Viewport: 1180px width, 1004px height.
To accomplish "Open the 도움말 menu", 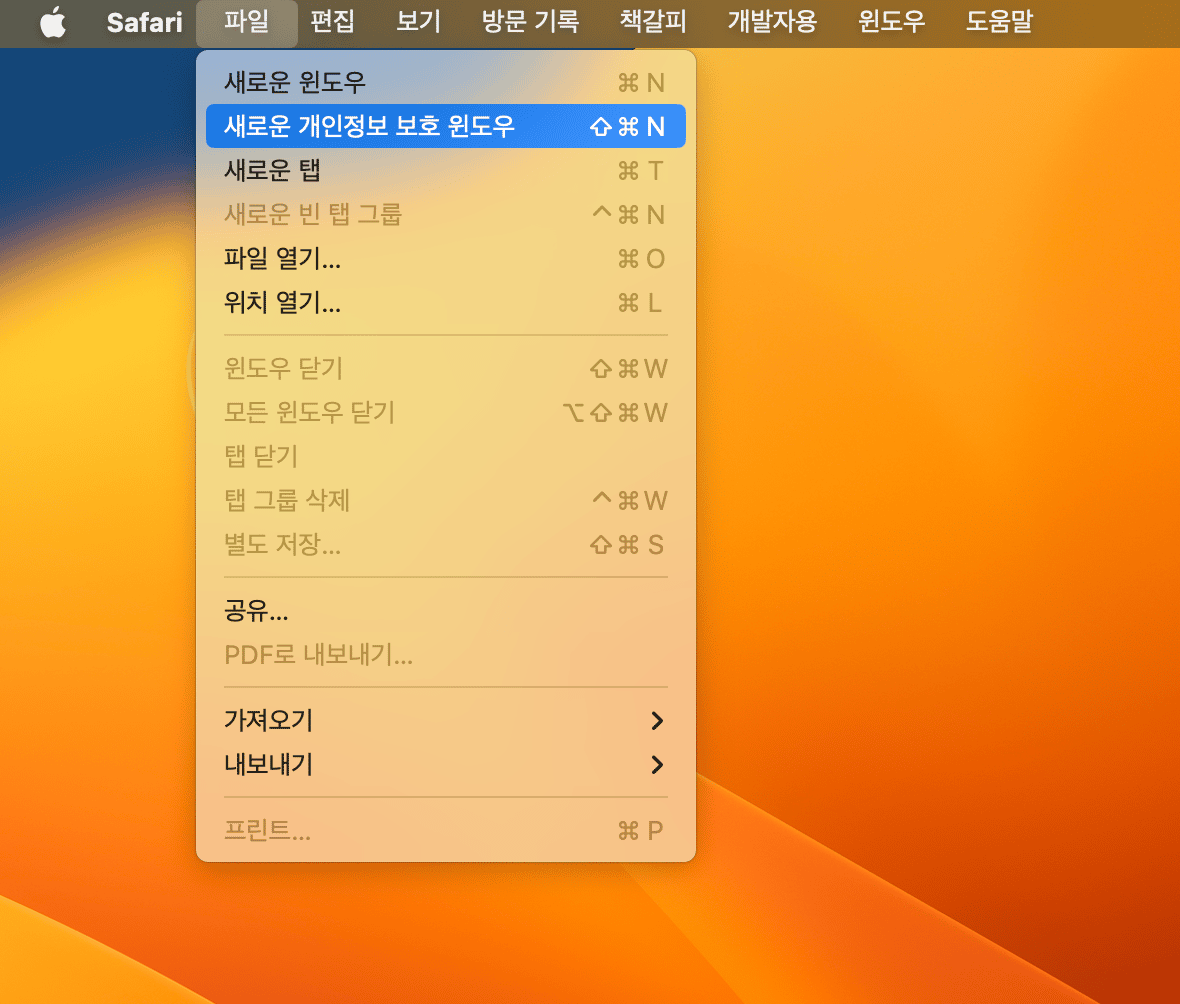I will click(x=999, y=23).
